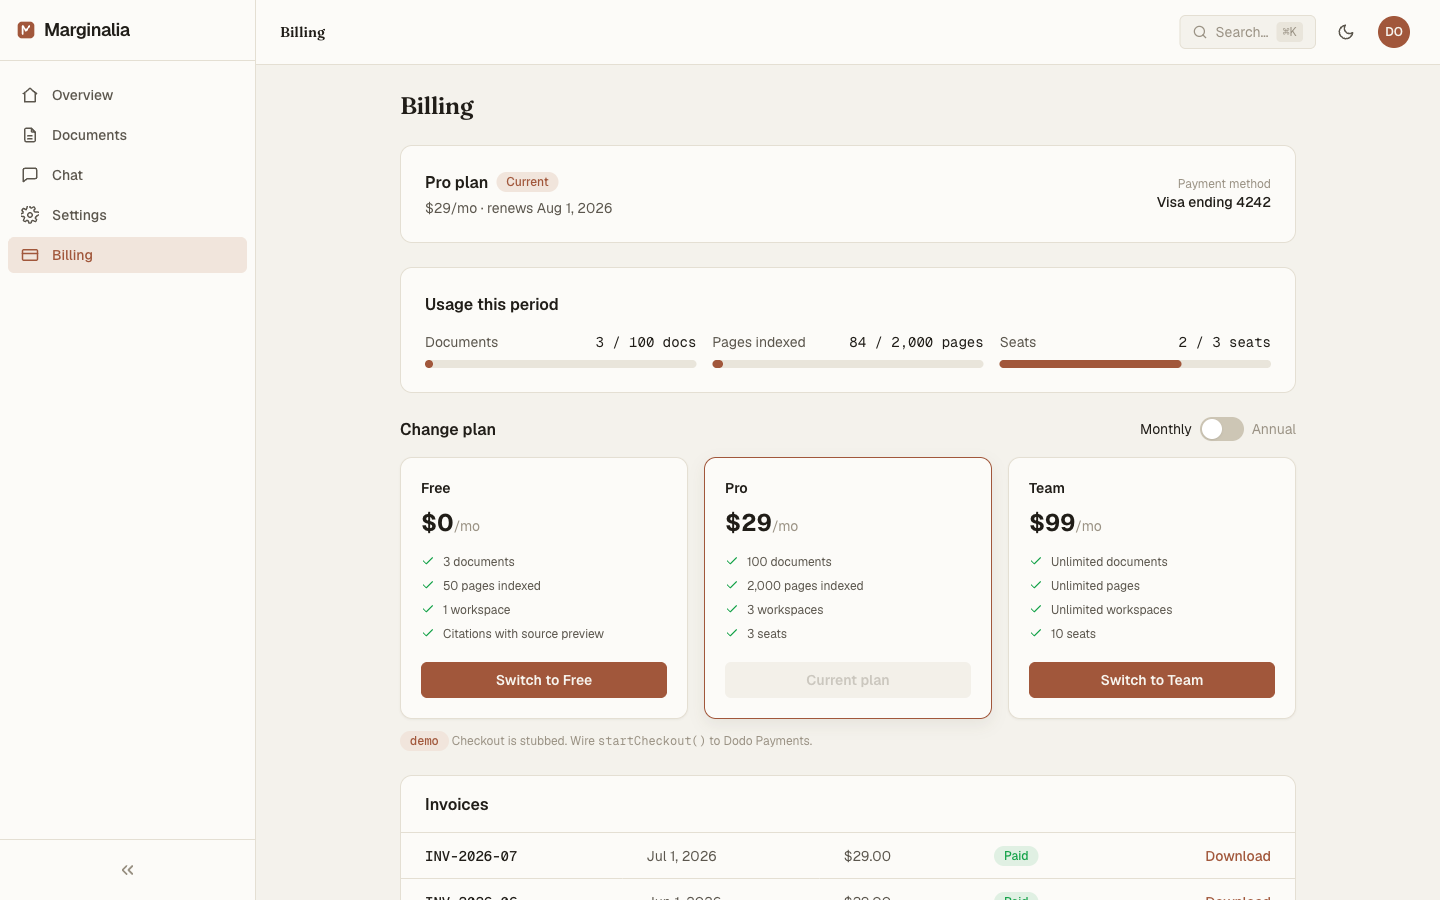Viewport: 1440px width, 900px height.
Task: Download invoice INV-2026-07
Action: [1238, 856]
